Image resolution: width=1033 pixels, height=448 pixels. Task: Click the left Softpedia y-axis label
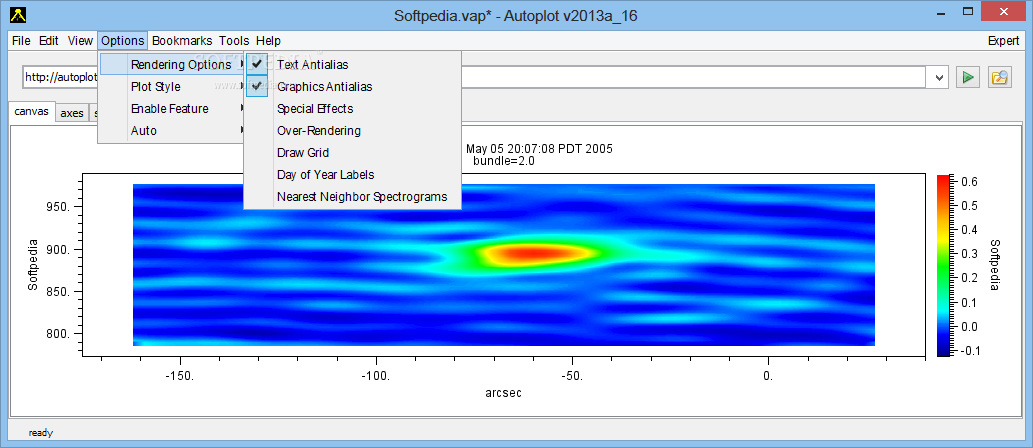click(32, 266)
